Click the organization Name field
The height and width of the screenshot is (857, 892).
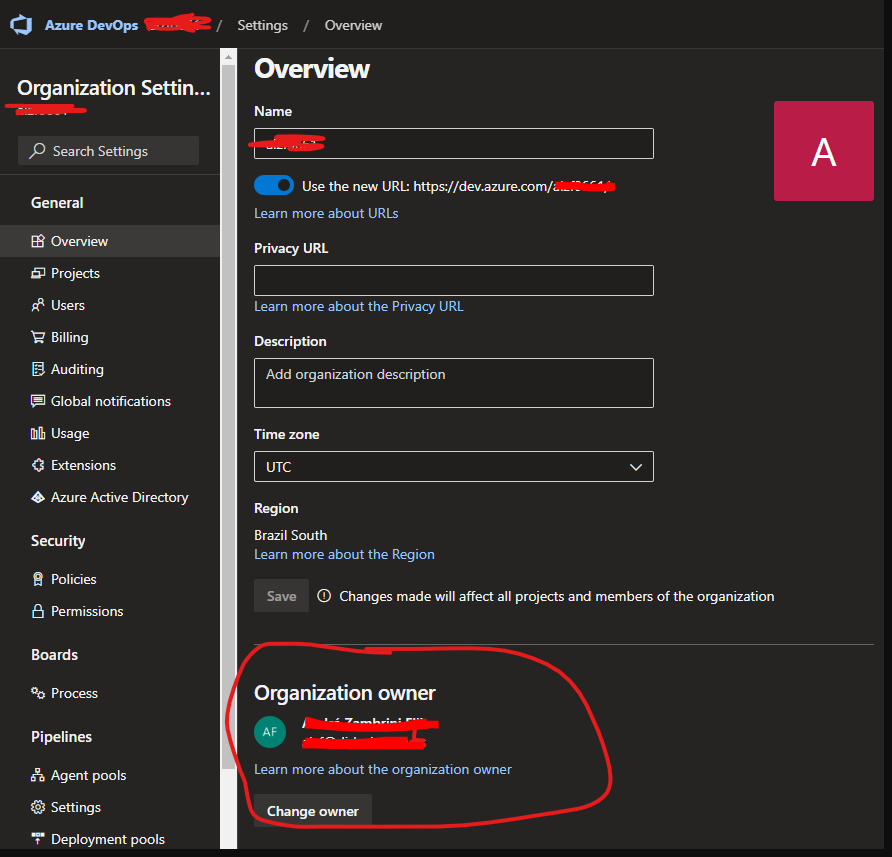click(x=453, y=143)
